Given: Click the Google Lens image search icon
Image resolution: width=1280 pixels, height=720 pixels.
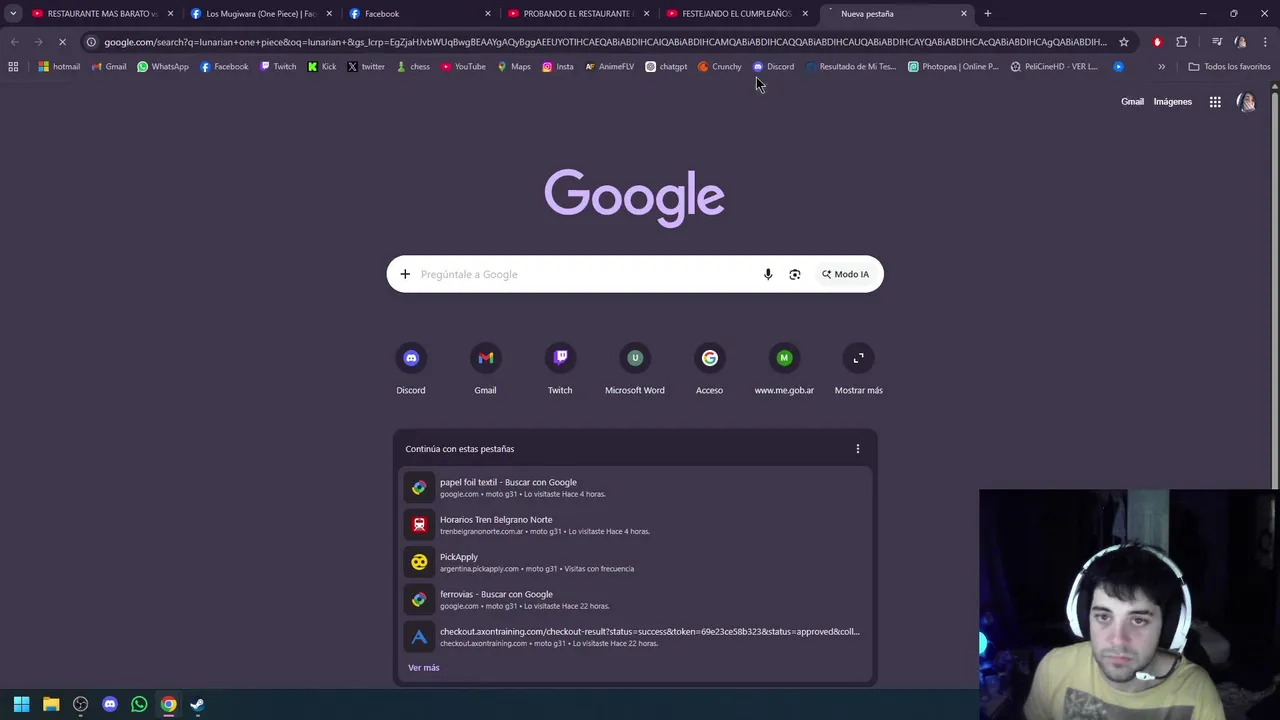Looking at the screenshot, I should coord(795,274).
